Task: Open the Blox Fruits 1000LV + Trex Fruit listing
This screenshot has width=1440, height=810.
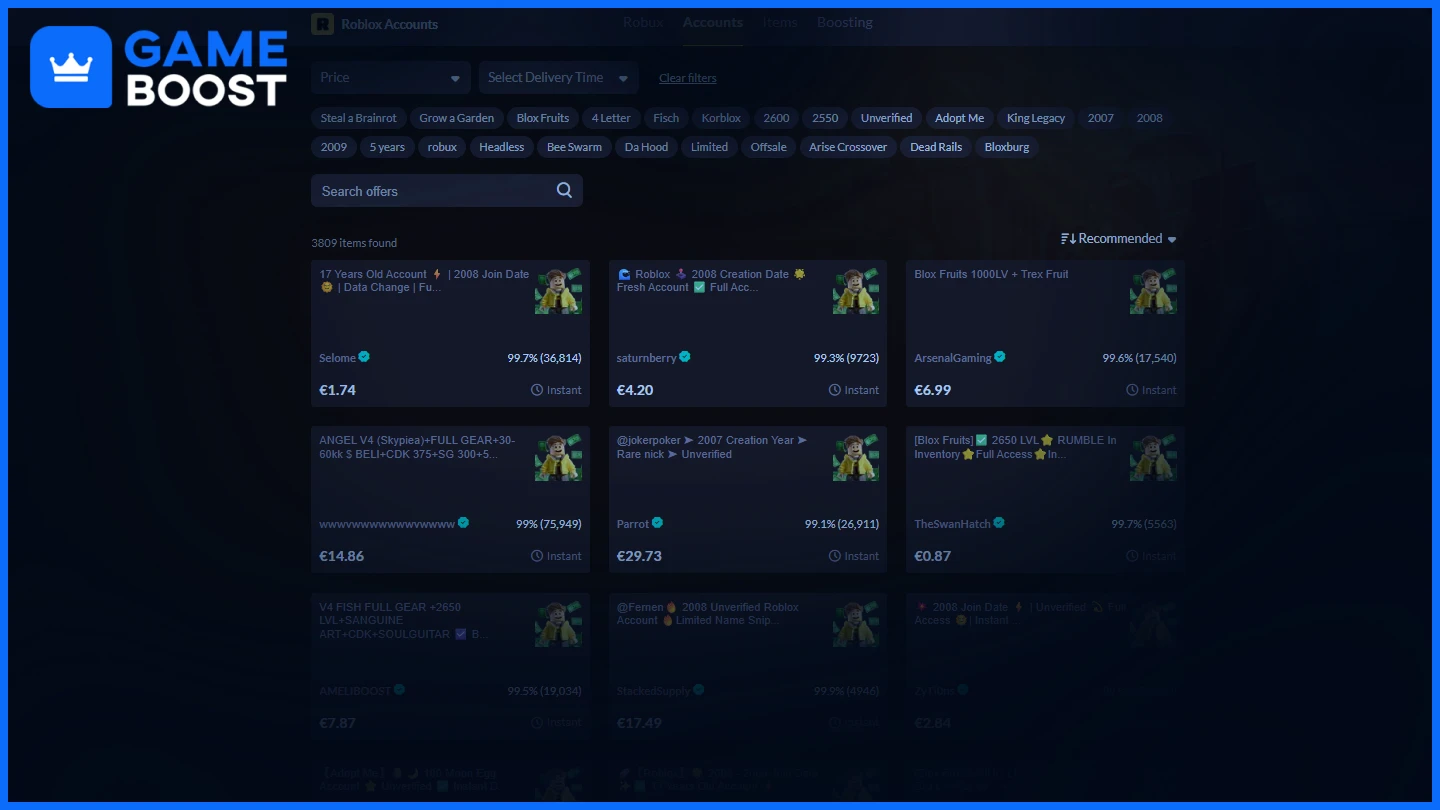Action: pyautogui.click(x=991, y=274)
